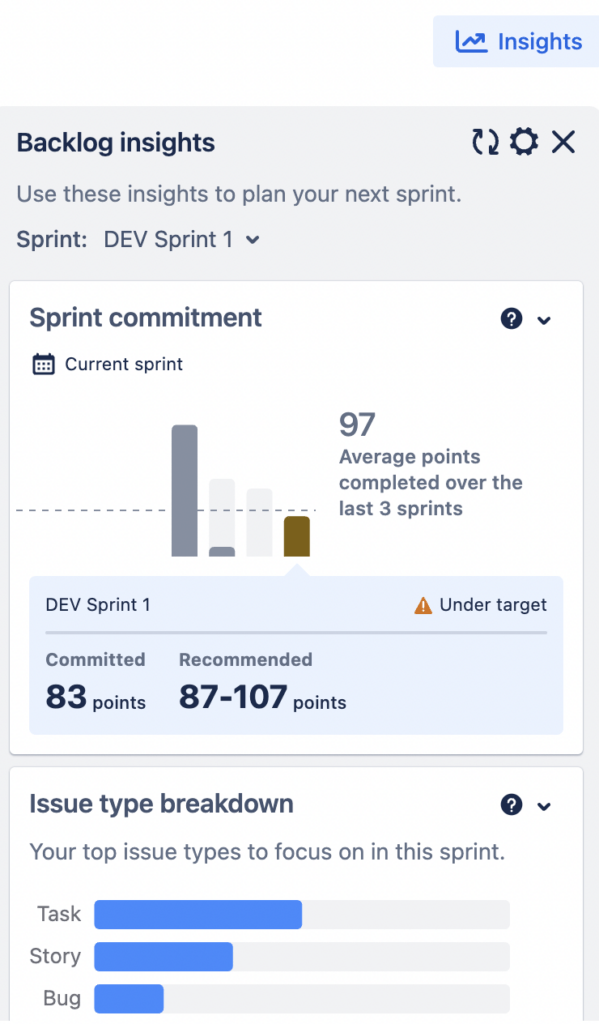
Task: Click the Backlog insights title
Action: 115,142
